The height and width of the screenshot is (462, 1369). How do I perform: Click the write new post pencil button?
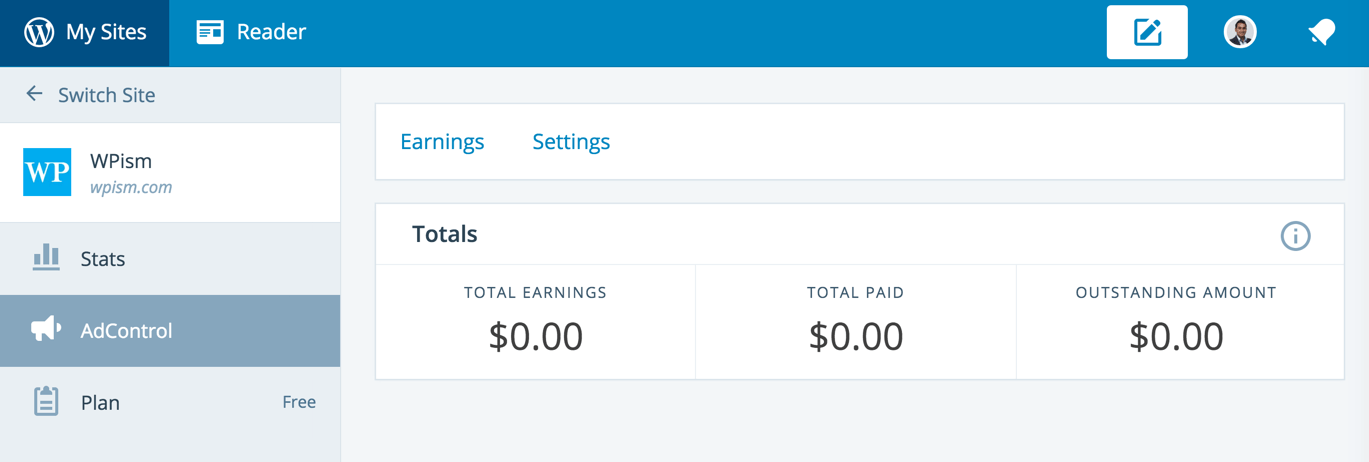tap(1147, 32)
